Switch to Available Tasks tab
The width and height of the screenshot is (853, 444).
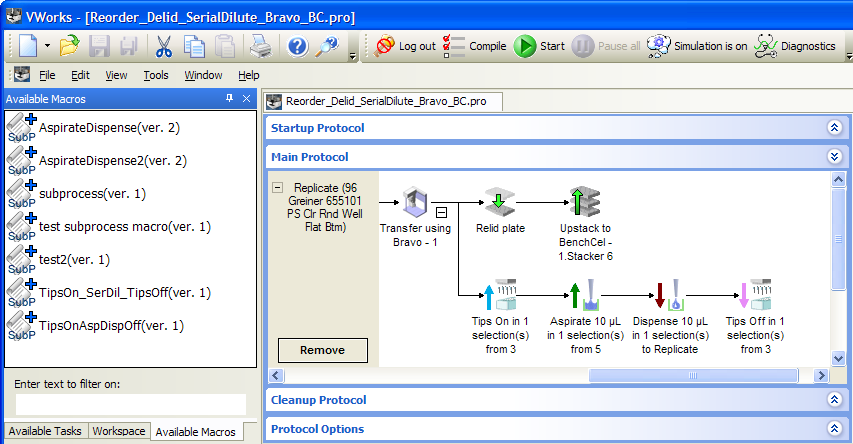click(45, 431)
